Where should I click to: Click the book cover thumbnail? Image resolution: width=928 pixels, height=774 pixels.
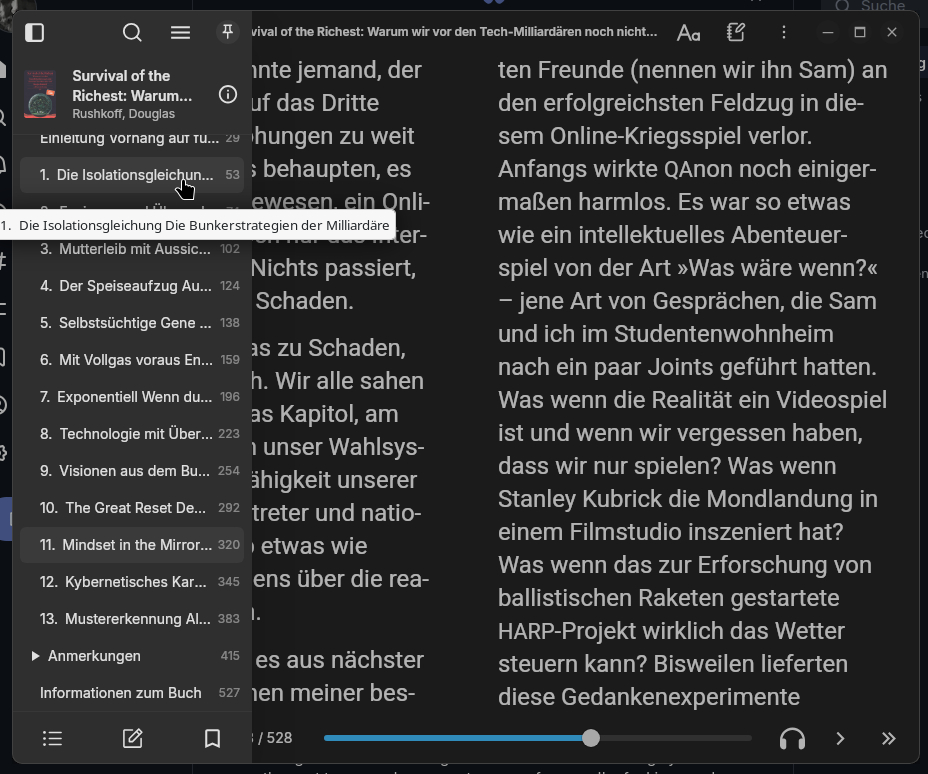(x=40, y=95)
